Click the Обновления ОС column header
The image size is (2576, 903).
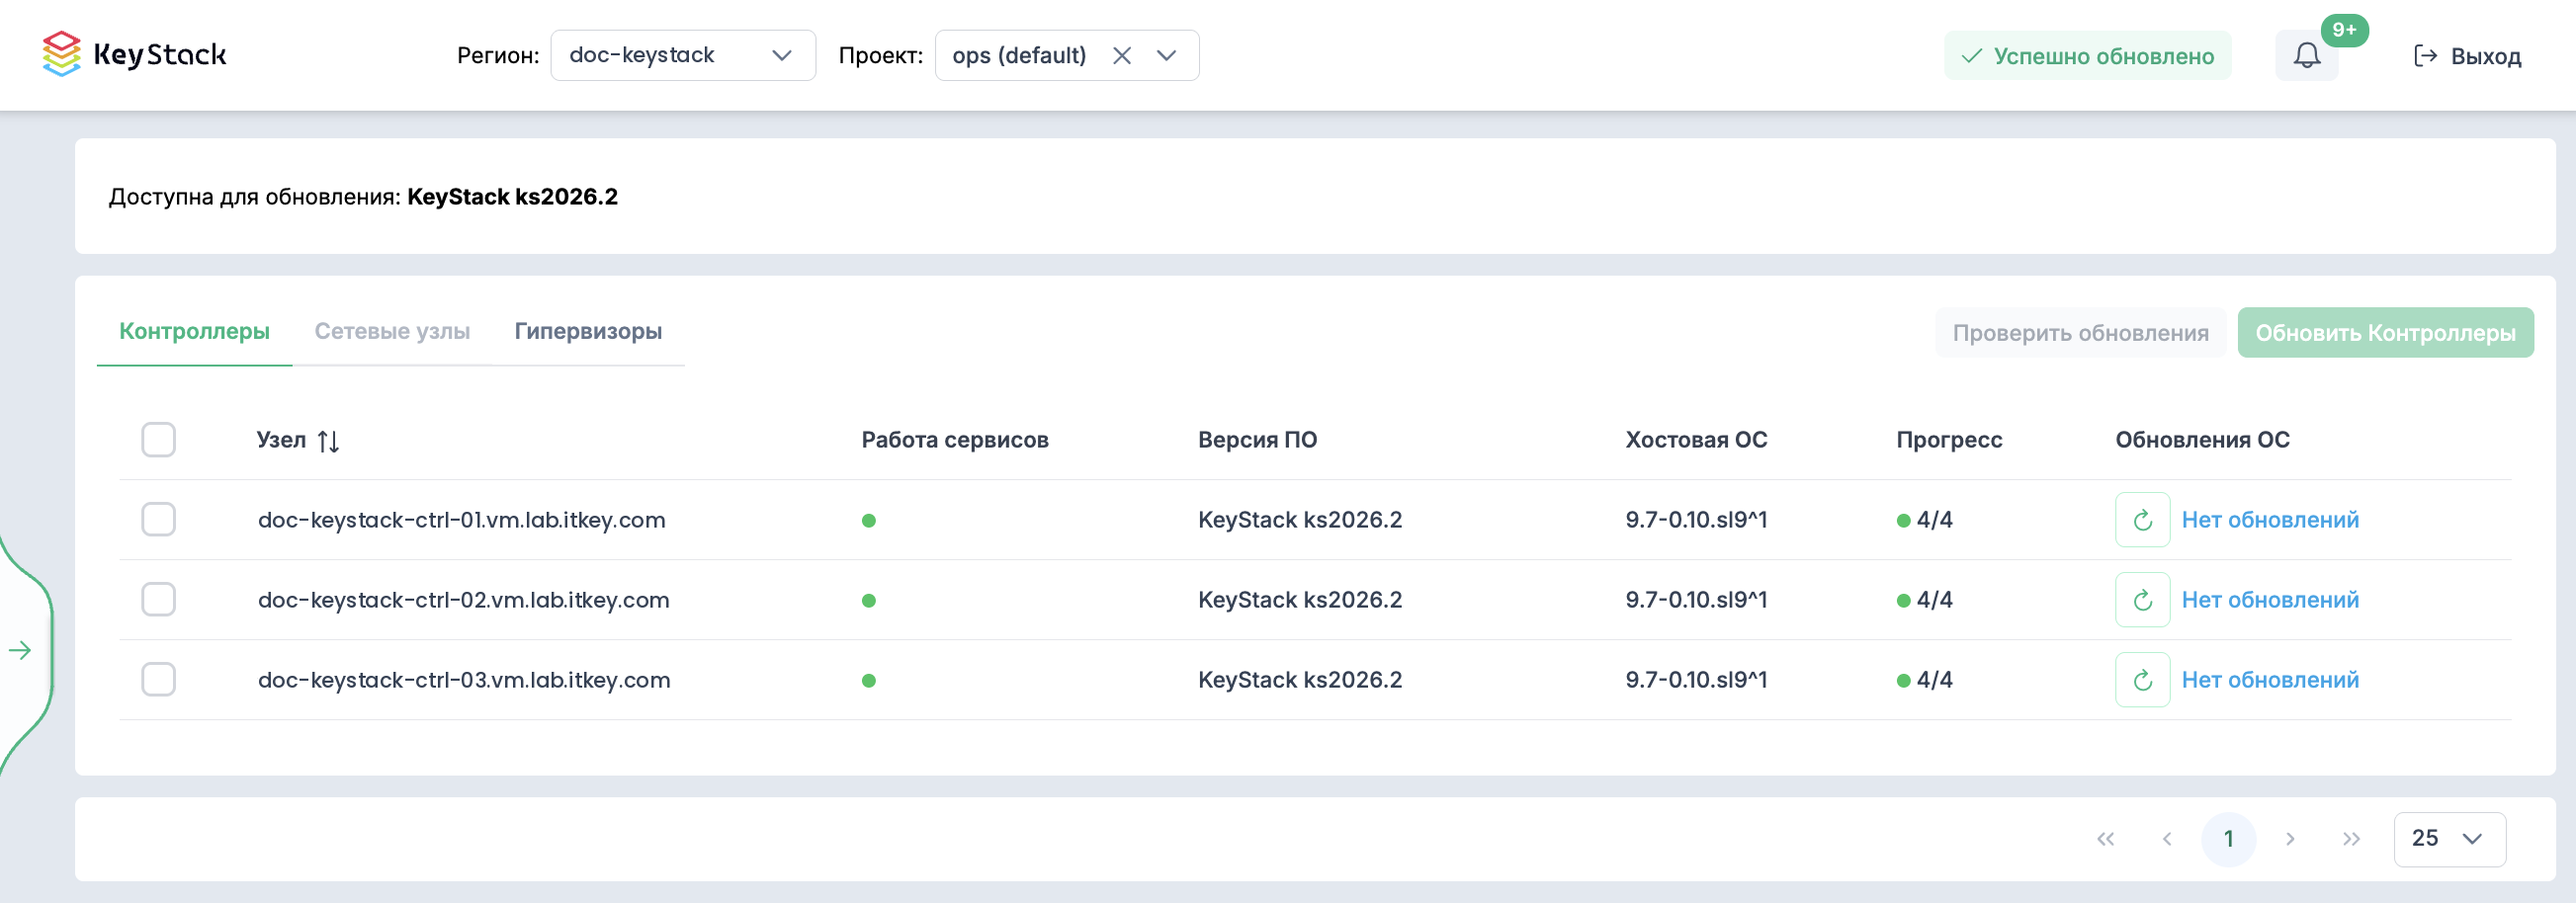2202,440
